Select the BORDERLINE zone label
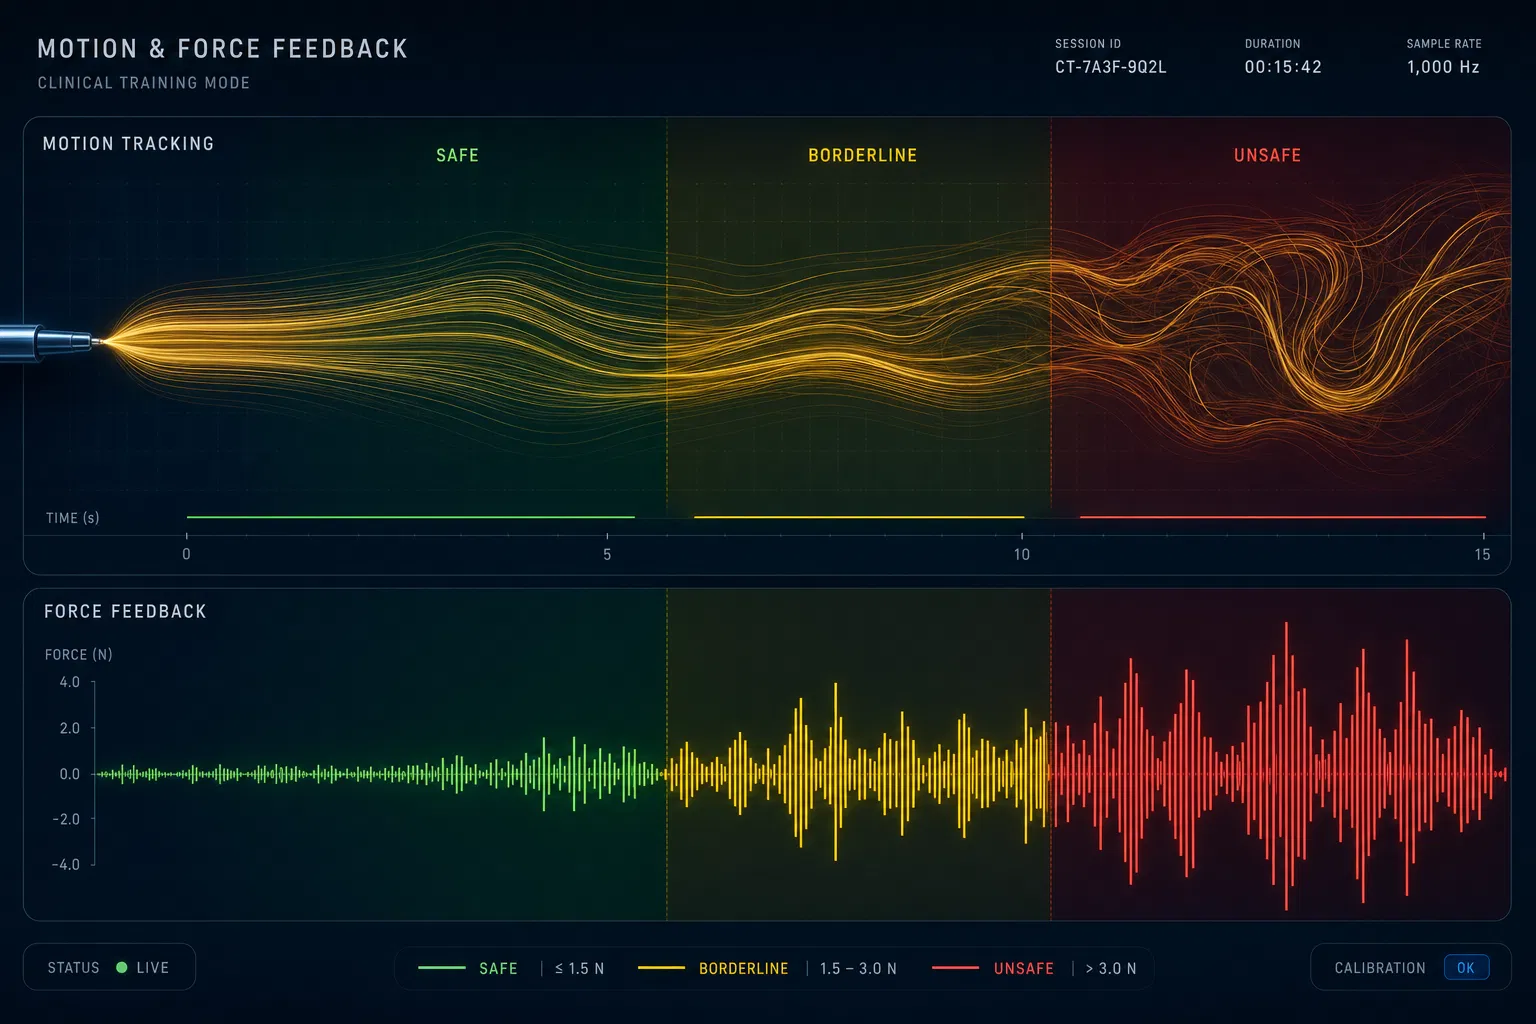The height and width of the screenshot is (1024, 1536). (x=862, y=155)
